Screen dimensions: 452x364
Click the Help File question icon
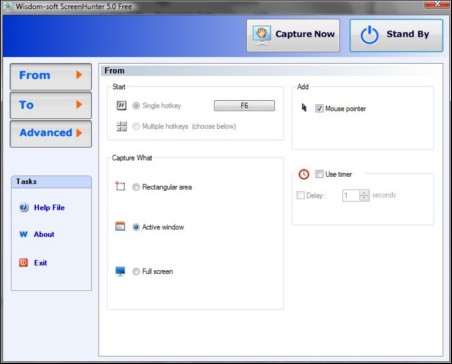[24, 207]
